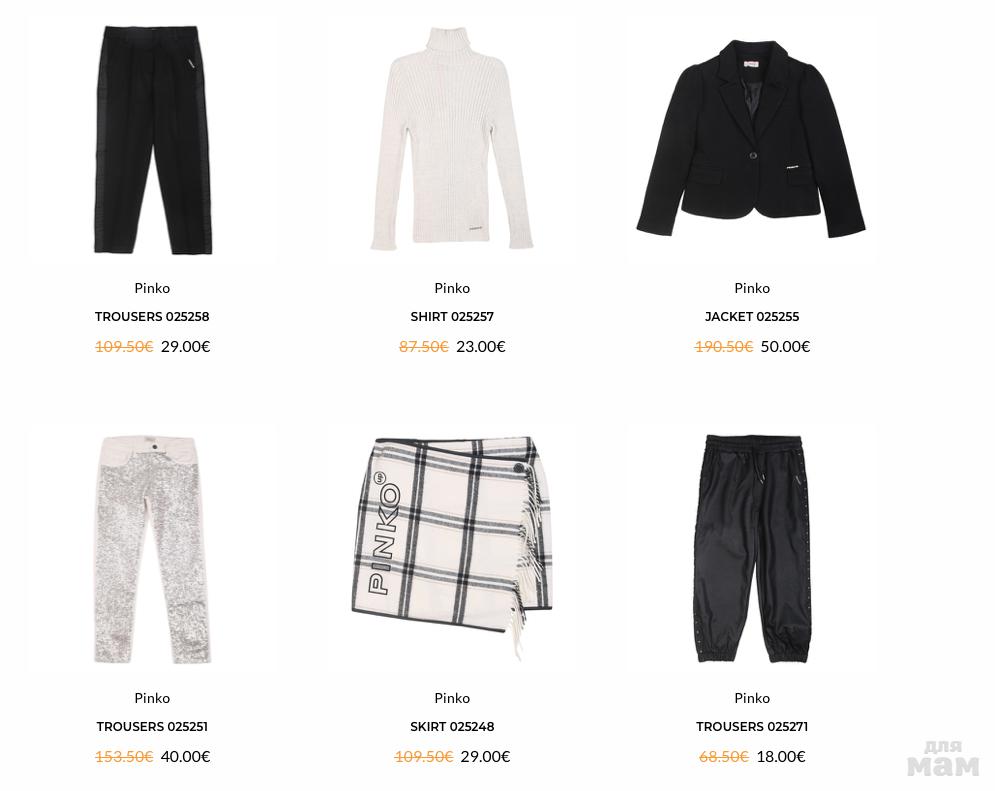Click the 18.00€ trousers sale price
This screenshot has height=791, width=995.
click(x=781, y=756)
